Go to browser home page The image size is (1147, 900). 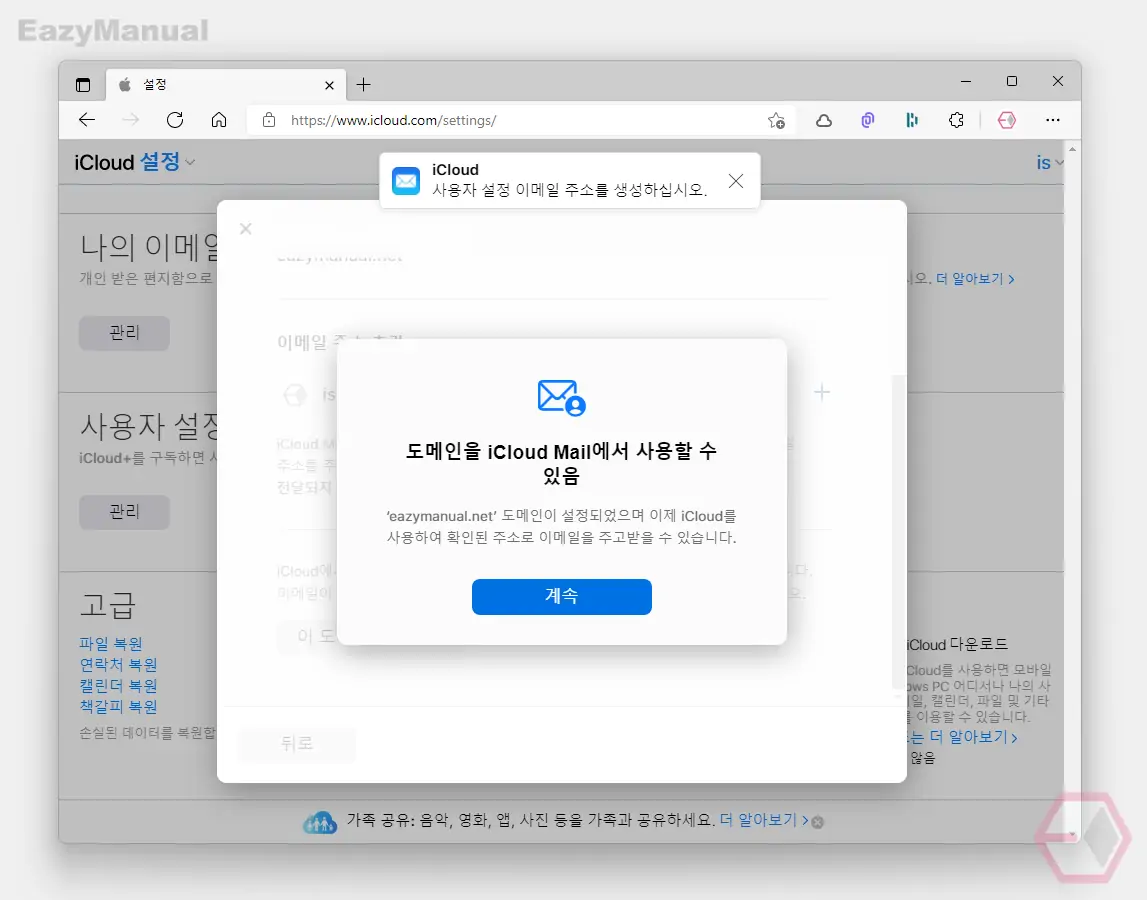click(x=219, y=120)
